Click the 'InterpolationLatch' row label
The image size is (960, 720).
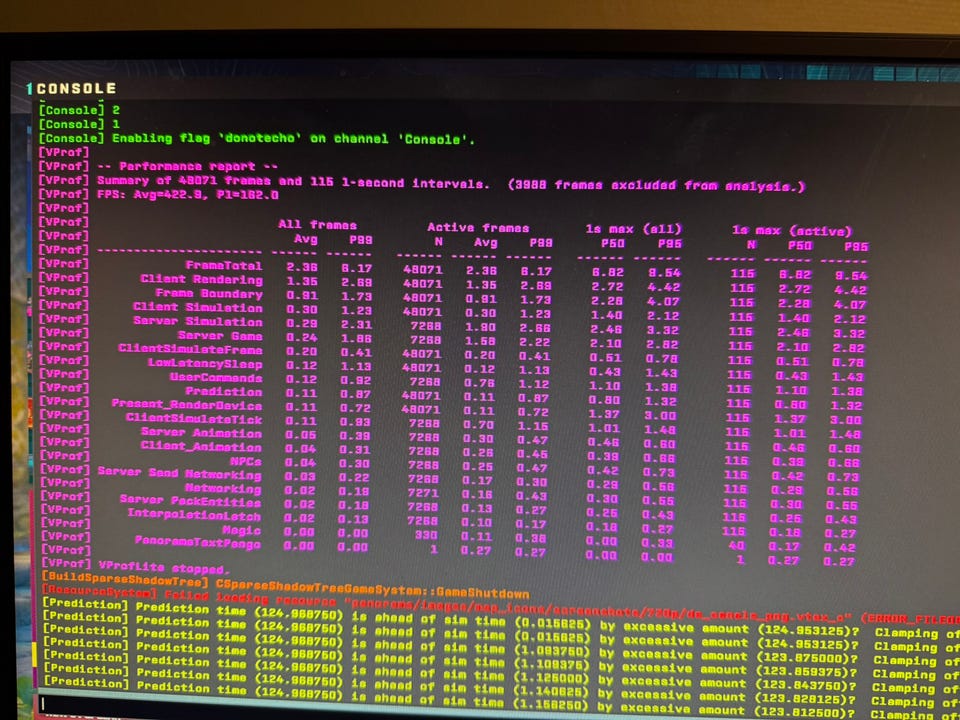pos(194,515)
